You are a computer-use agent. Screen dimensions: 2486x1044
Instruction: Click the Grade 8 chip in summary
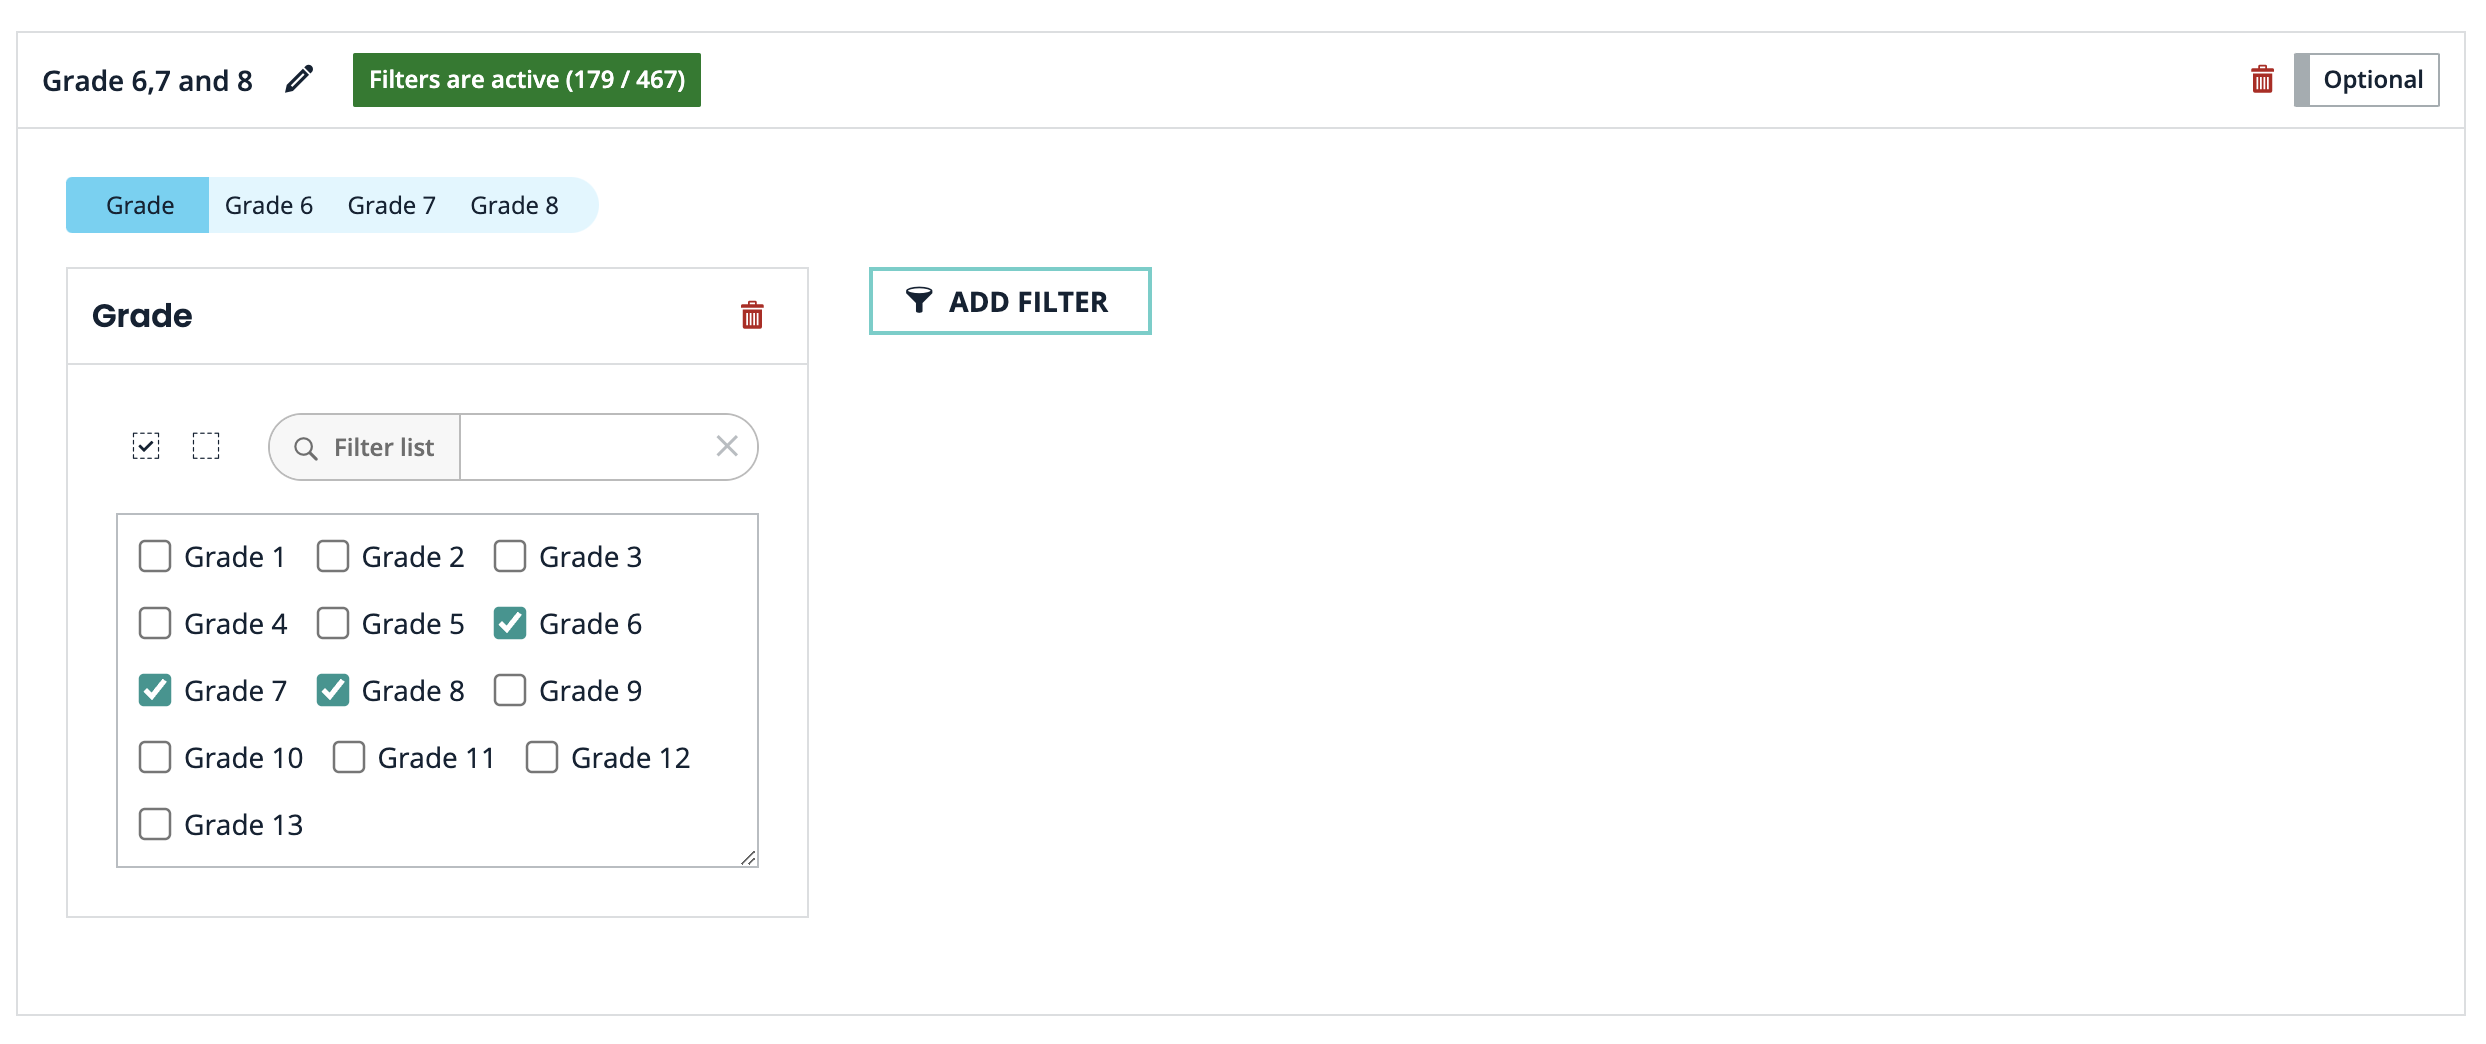(x=514, y=205)
